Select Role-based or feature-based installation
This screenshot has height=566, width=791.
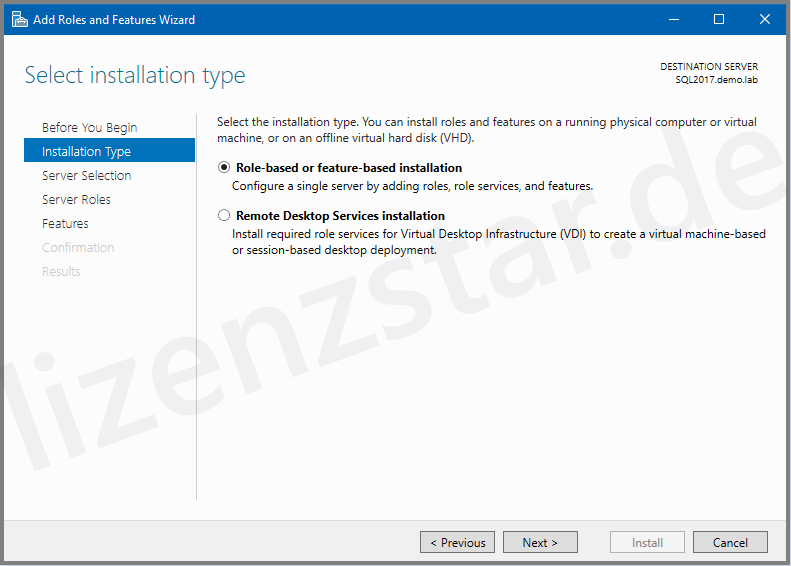[x=224, y=168]
